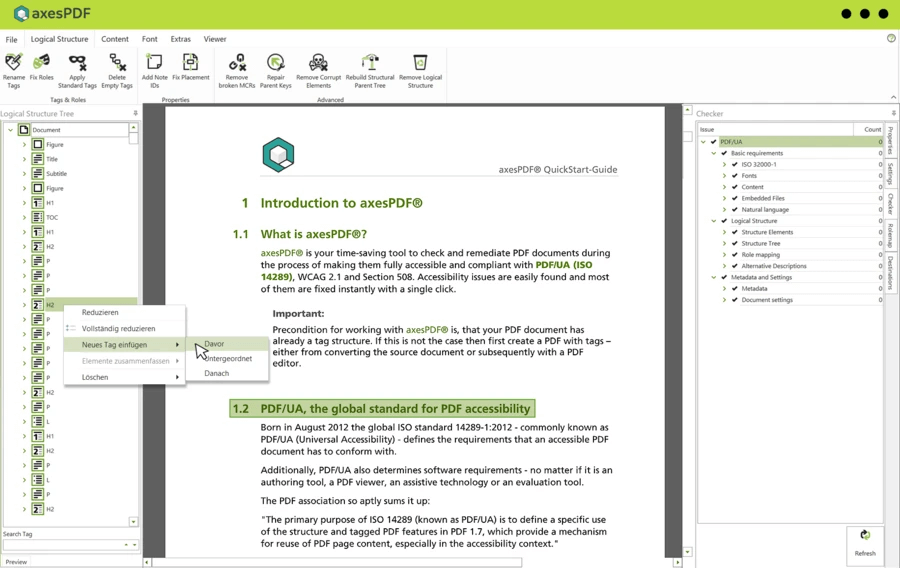Image resolution: width=900 pixels, height=568 pixels.
Task: Collapse Basic requirements in Checker
Action: [x=713, y=153]
